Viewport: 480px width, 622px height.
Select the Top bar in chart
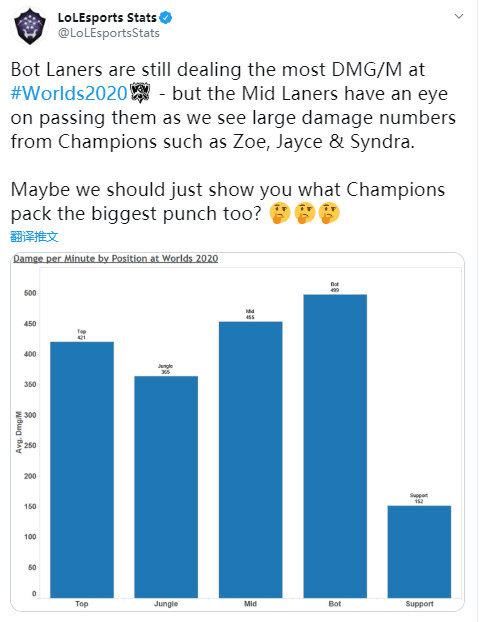coord(82,470)
